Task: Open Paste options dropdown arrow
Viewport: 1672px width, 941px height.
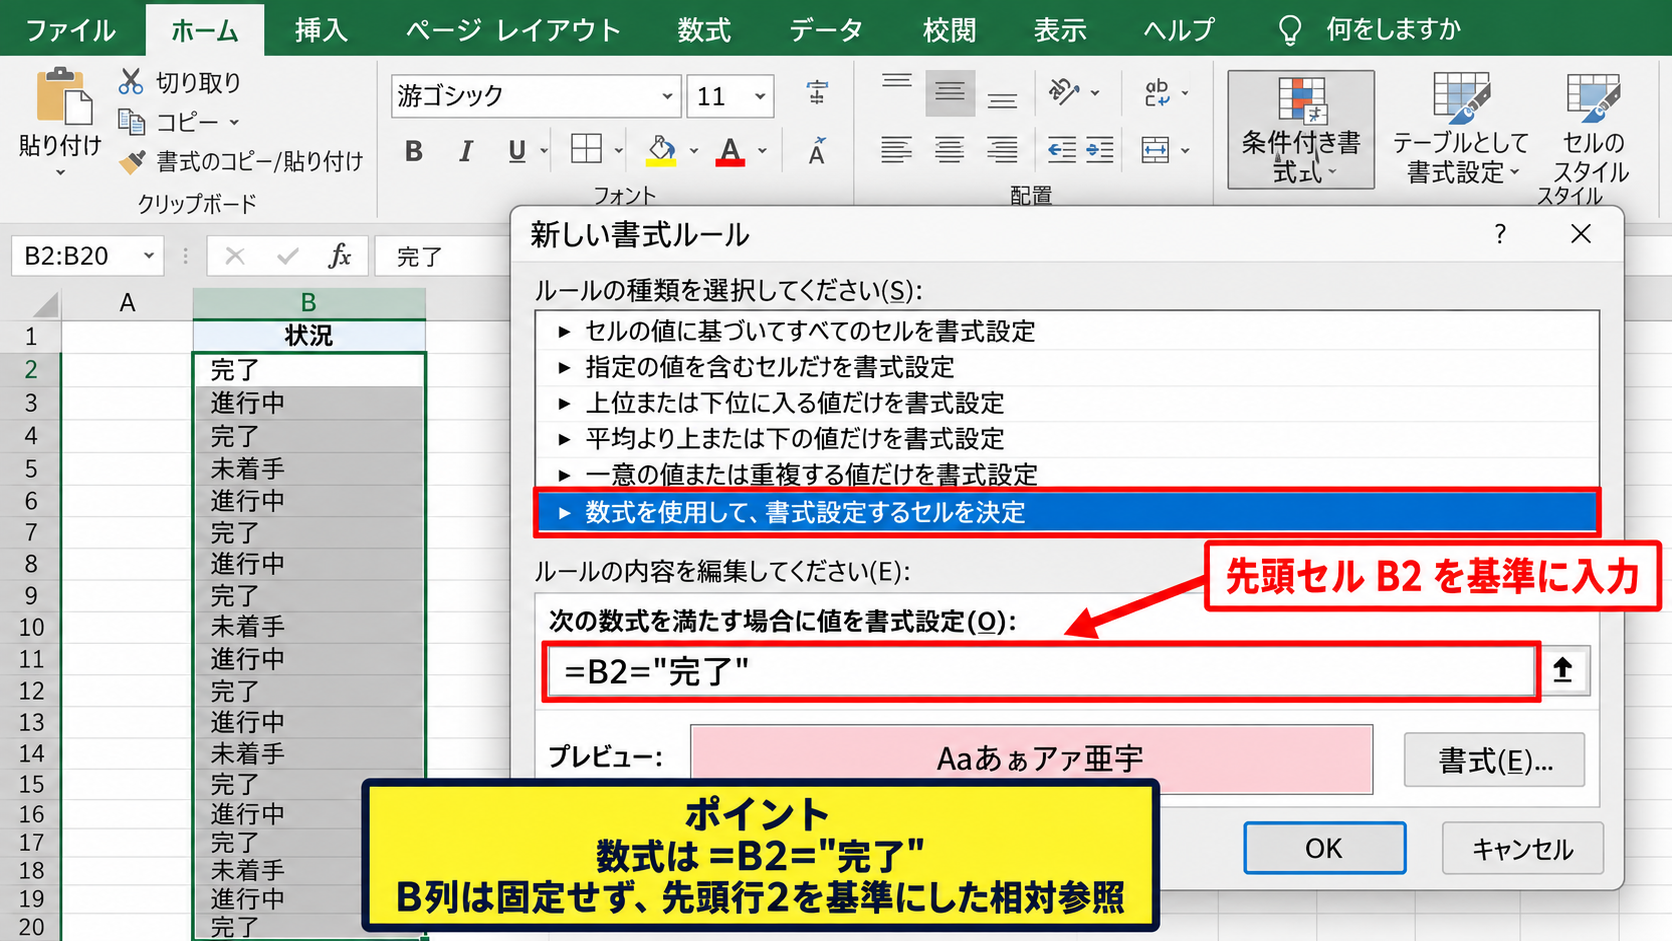Action: 60,173
